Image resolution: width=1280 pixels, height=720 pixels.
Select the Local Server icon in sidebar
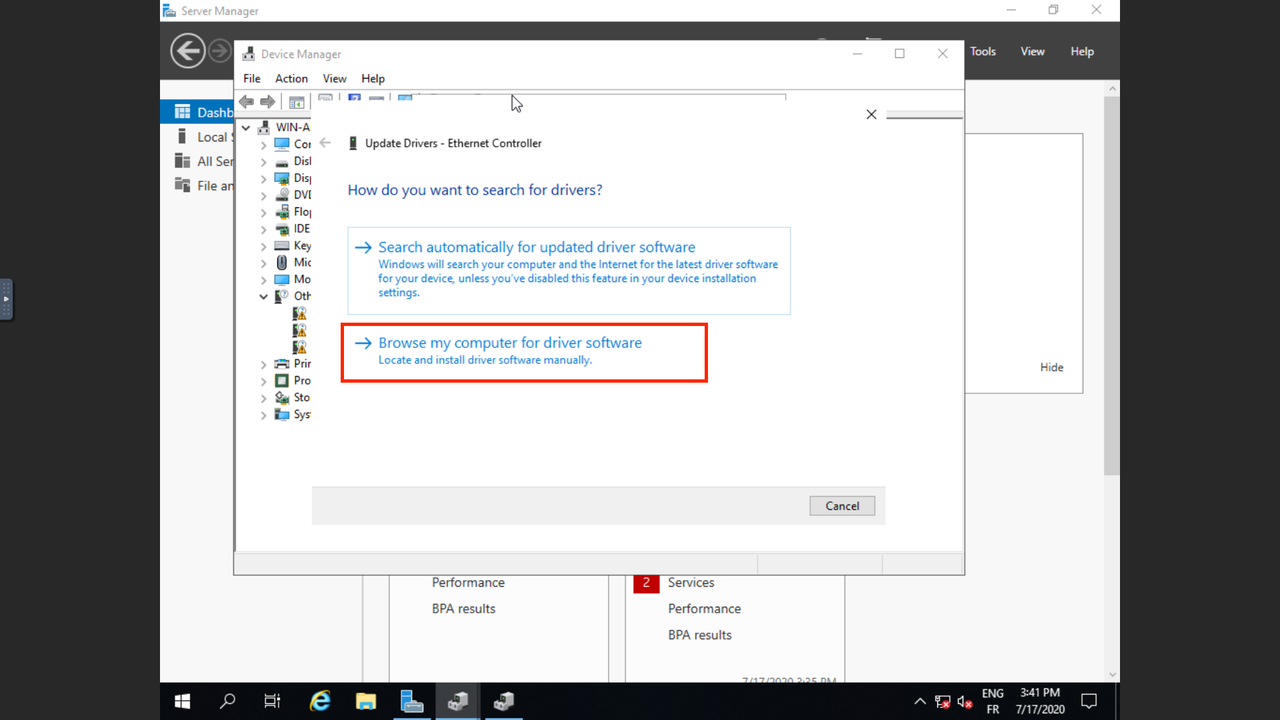pos(182,136)
